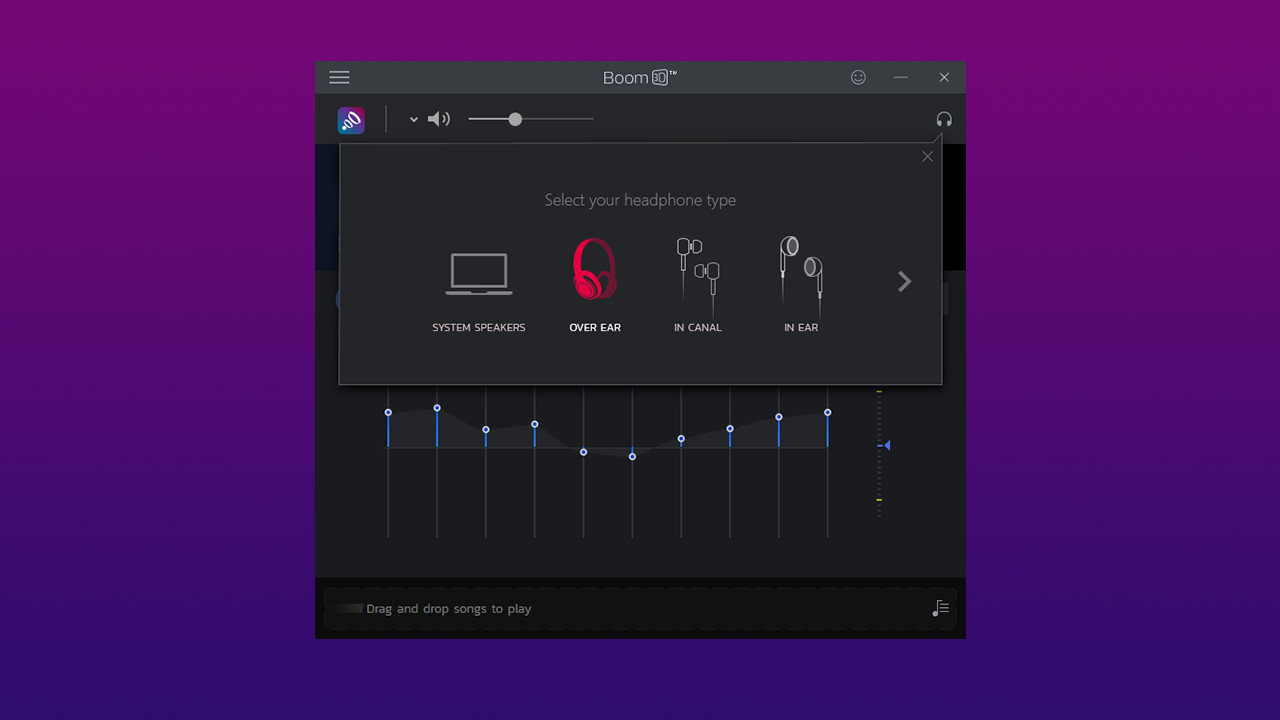Mute audio with the speaker icon
Viewport: 1280px width, 720px height.
(x=438, y=119)
